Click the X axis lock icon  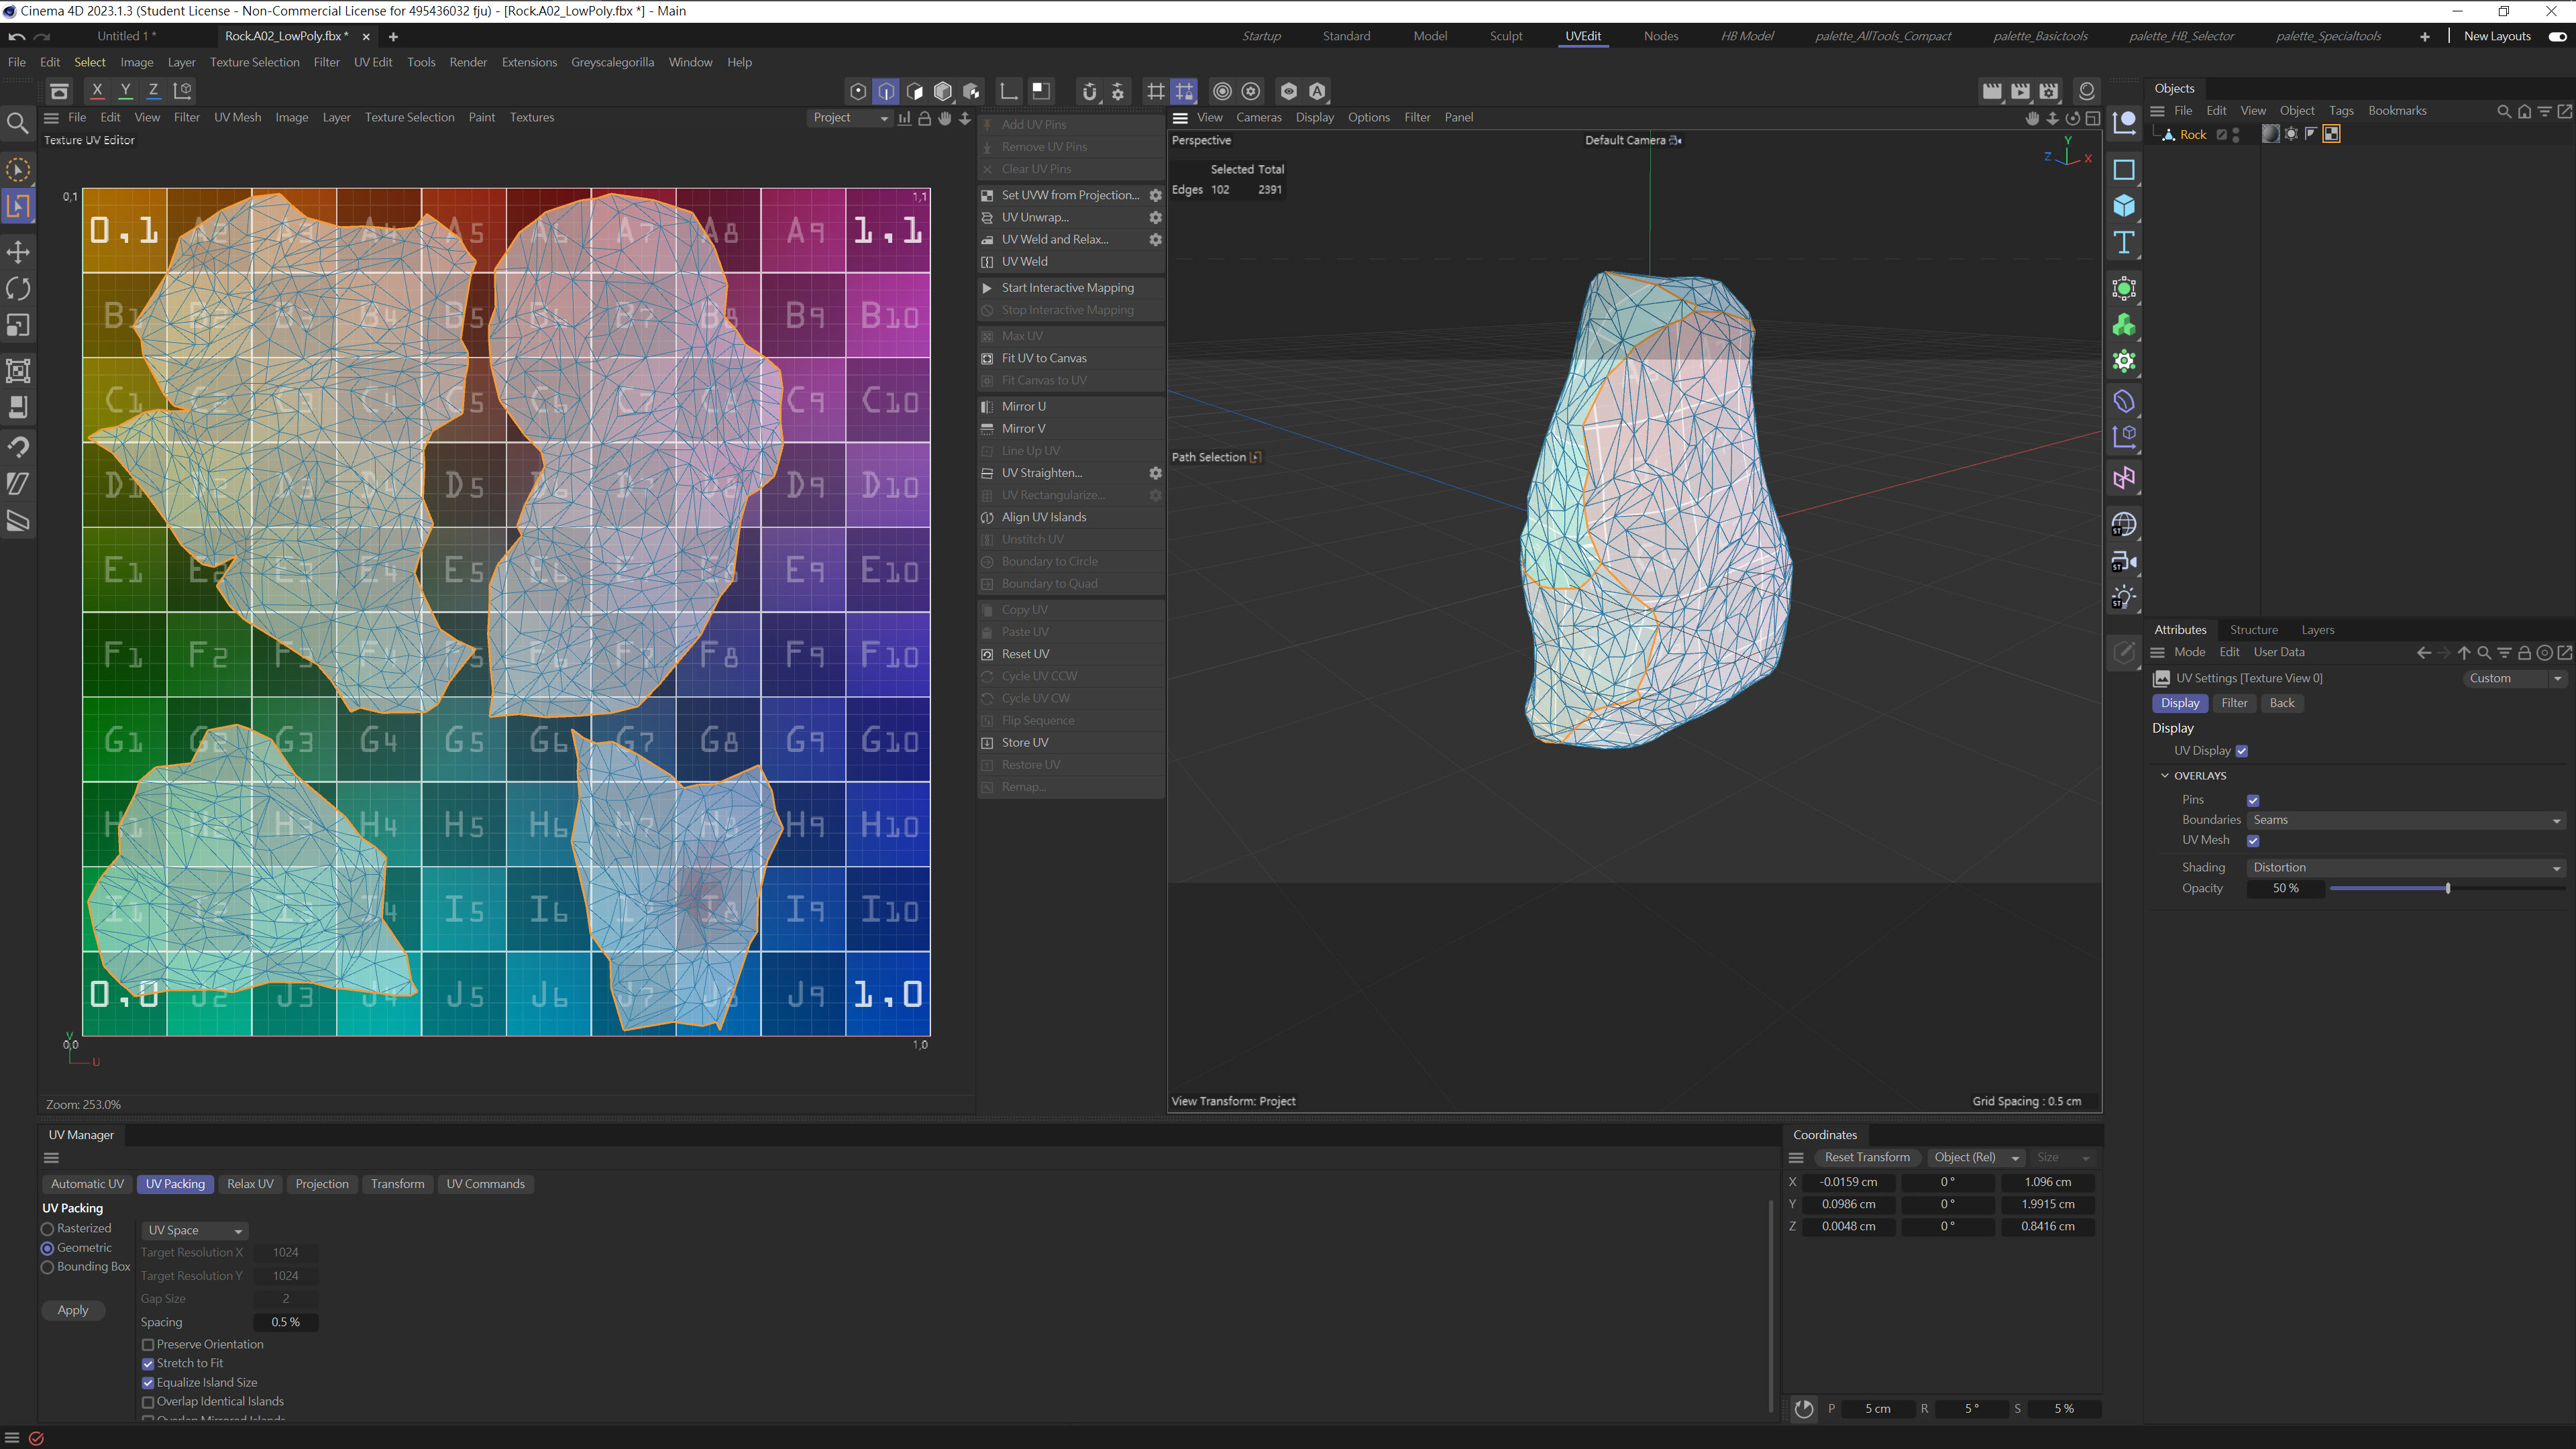coord(97,90)
